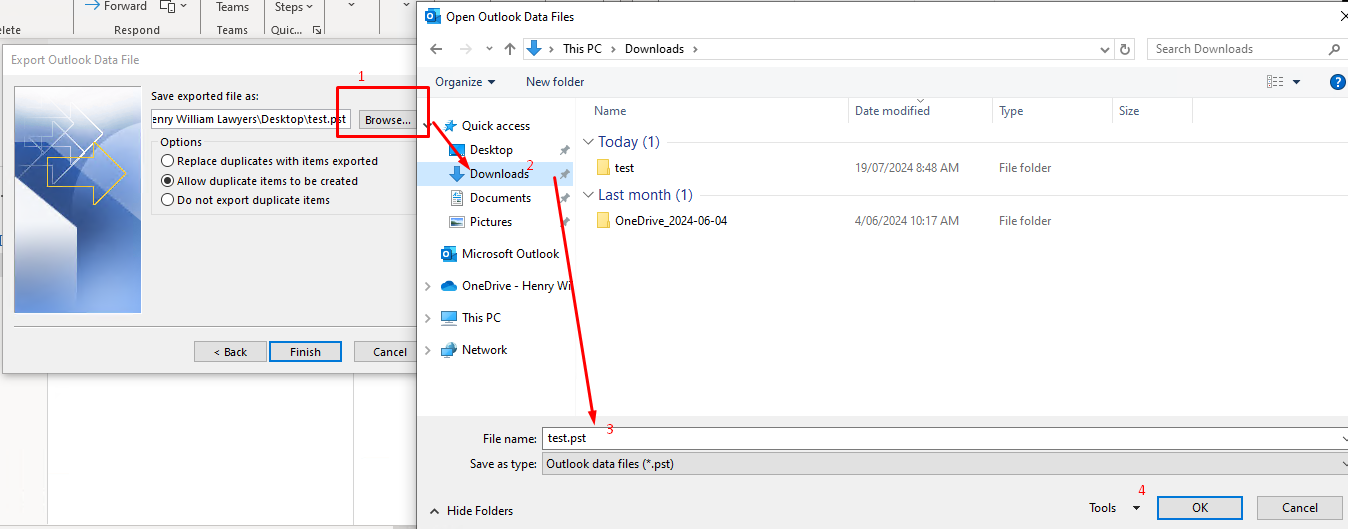Click the Finish button

pyautogui.click(x=305, y=352)
